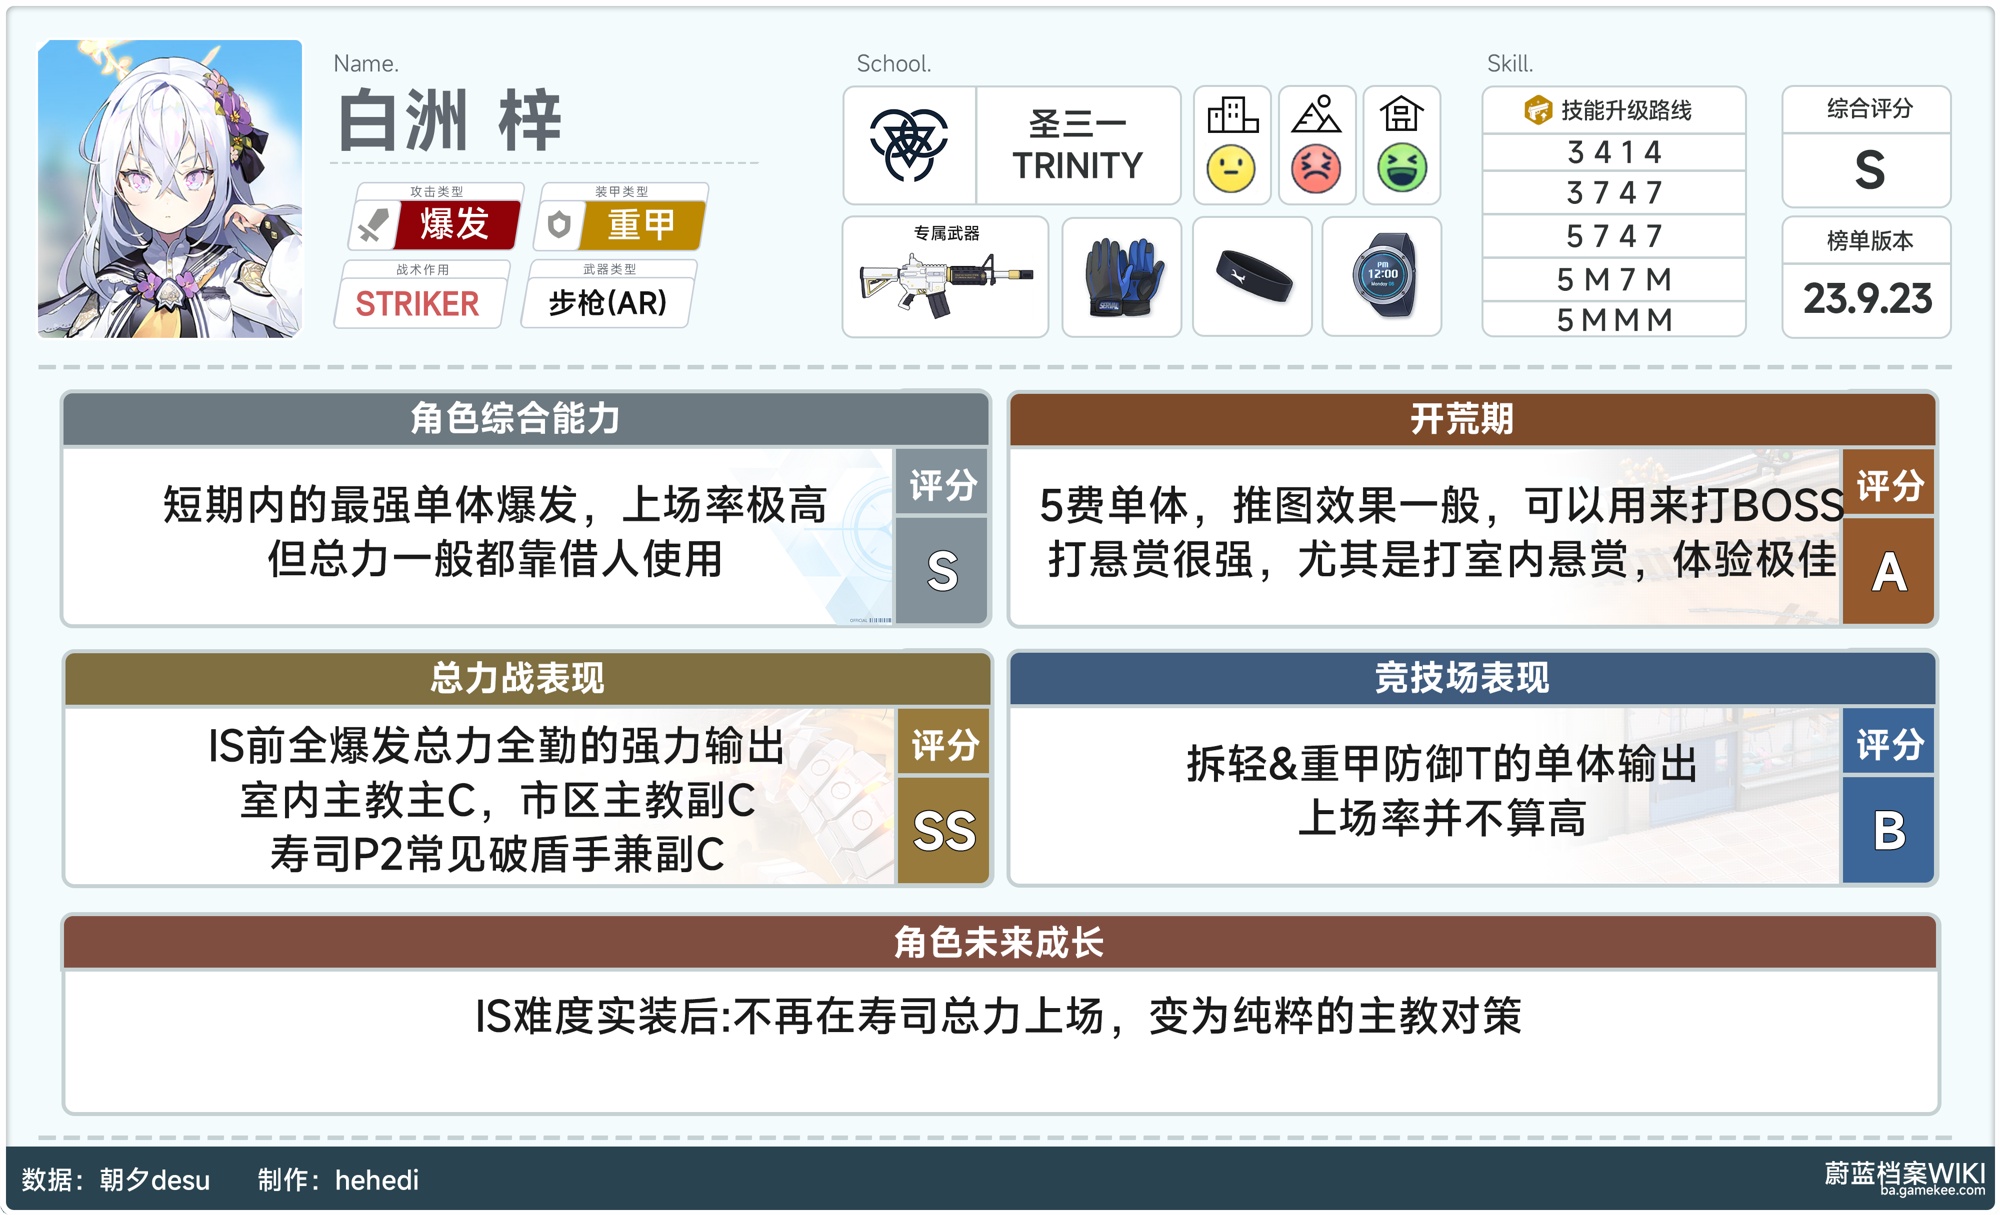Click the yellow neutral face mood icon
This screenshot has height=1215, width=2000.
pos(1231,168)
